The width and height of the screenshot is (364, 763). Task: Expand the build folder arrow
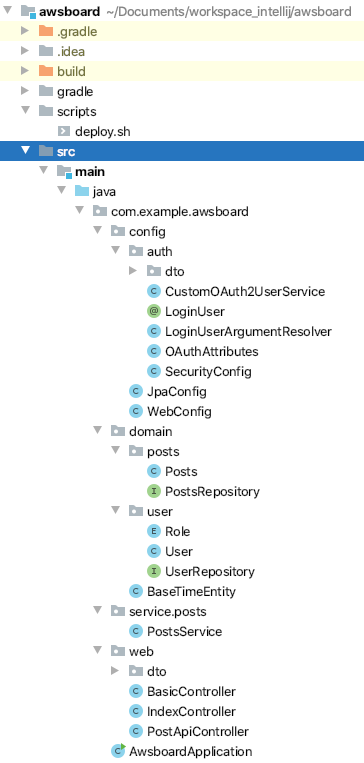pos(25,72)
